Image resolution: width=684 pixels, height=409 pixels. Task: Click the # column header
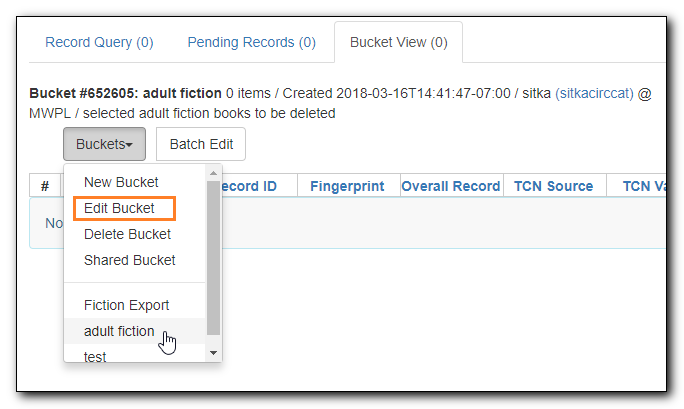pyautogui.click(x=45, y=186)
